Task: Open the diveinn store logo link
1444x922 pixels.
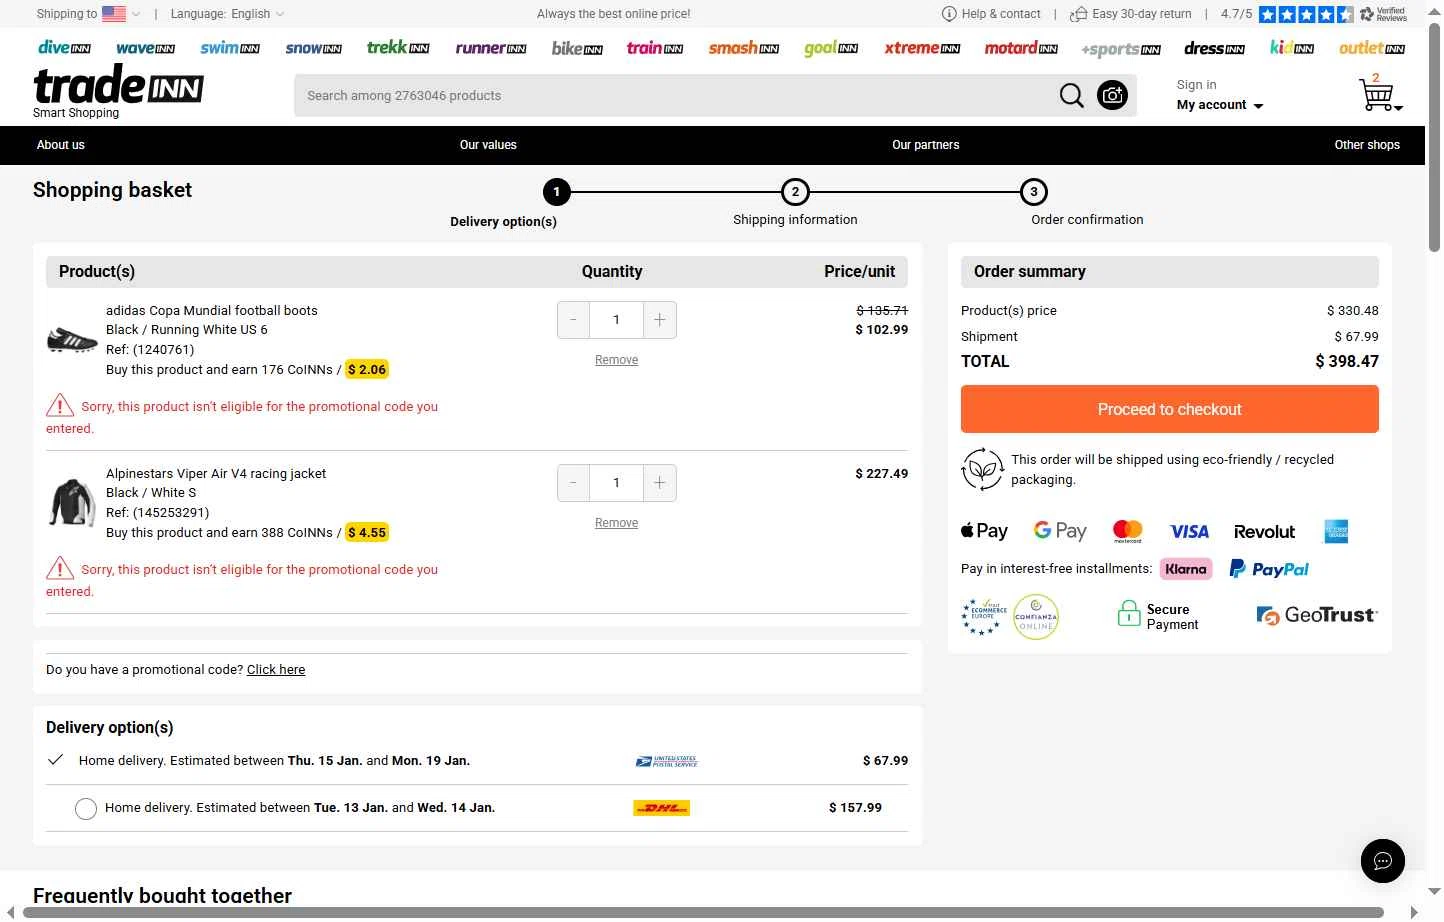Action: pos(64,48)
